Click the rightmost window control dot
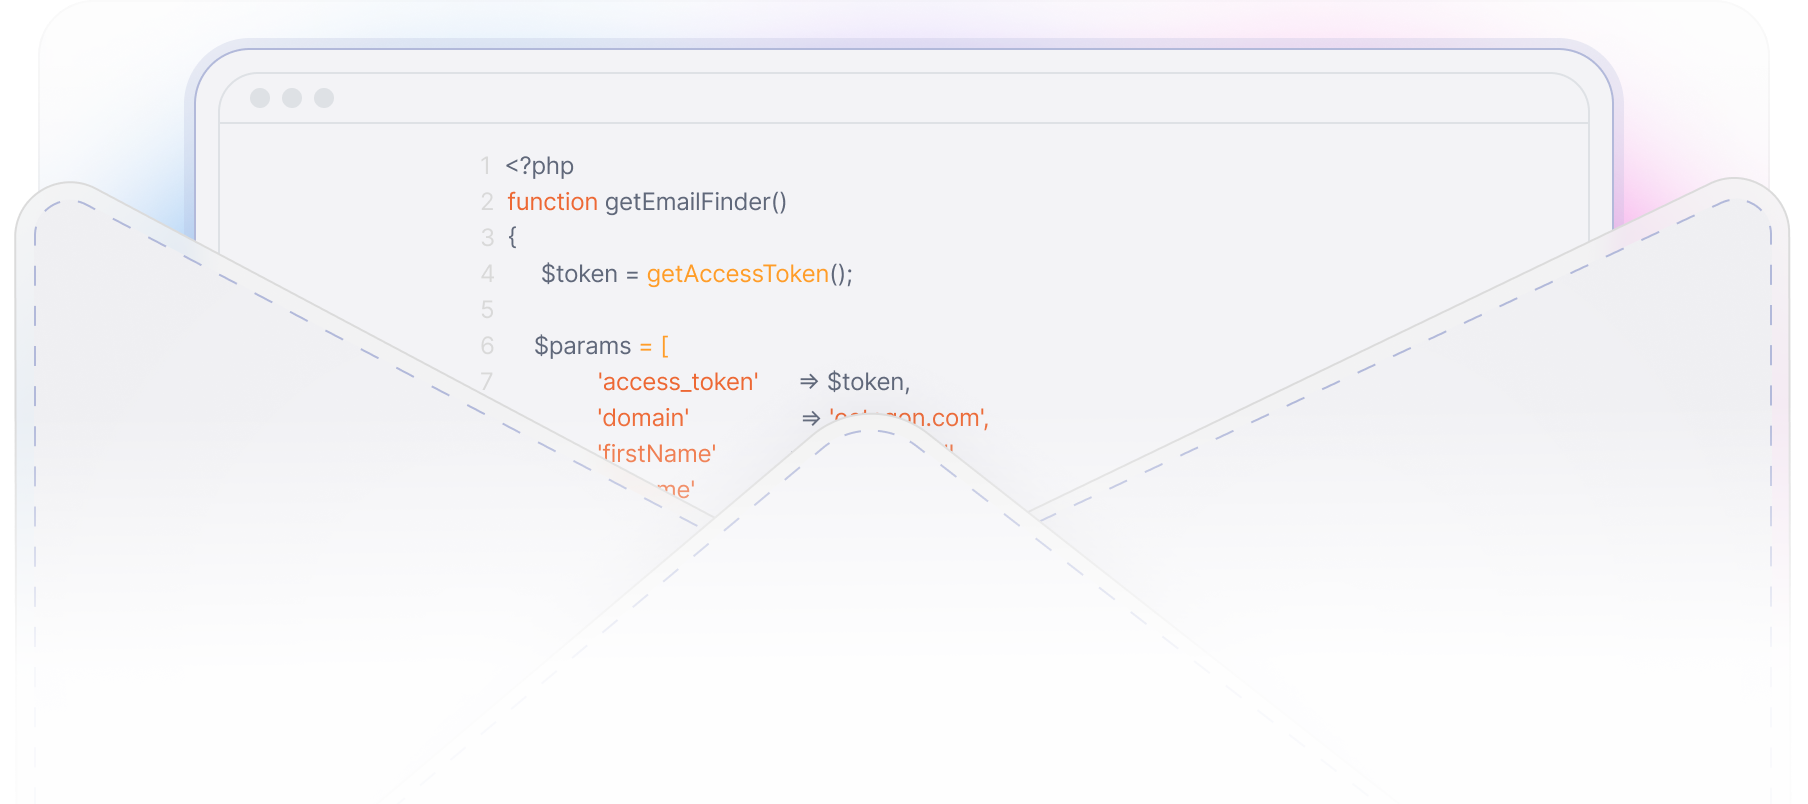 (324, 98)
